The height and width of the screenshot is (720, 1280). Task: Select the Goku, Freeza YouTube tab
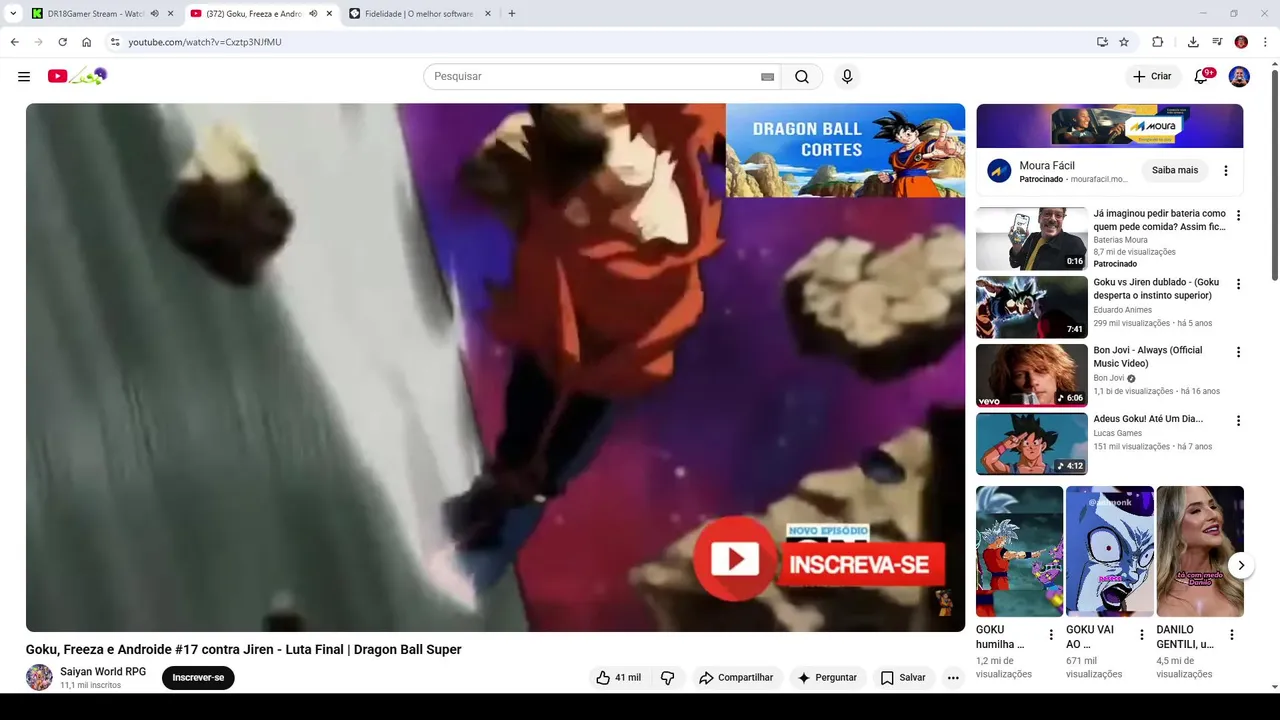[253, 14]
